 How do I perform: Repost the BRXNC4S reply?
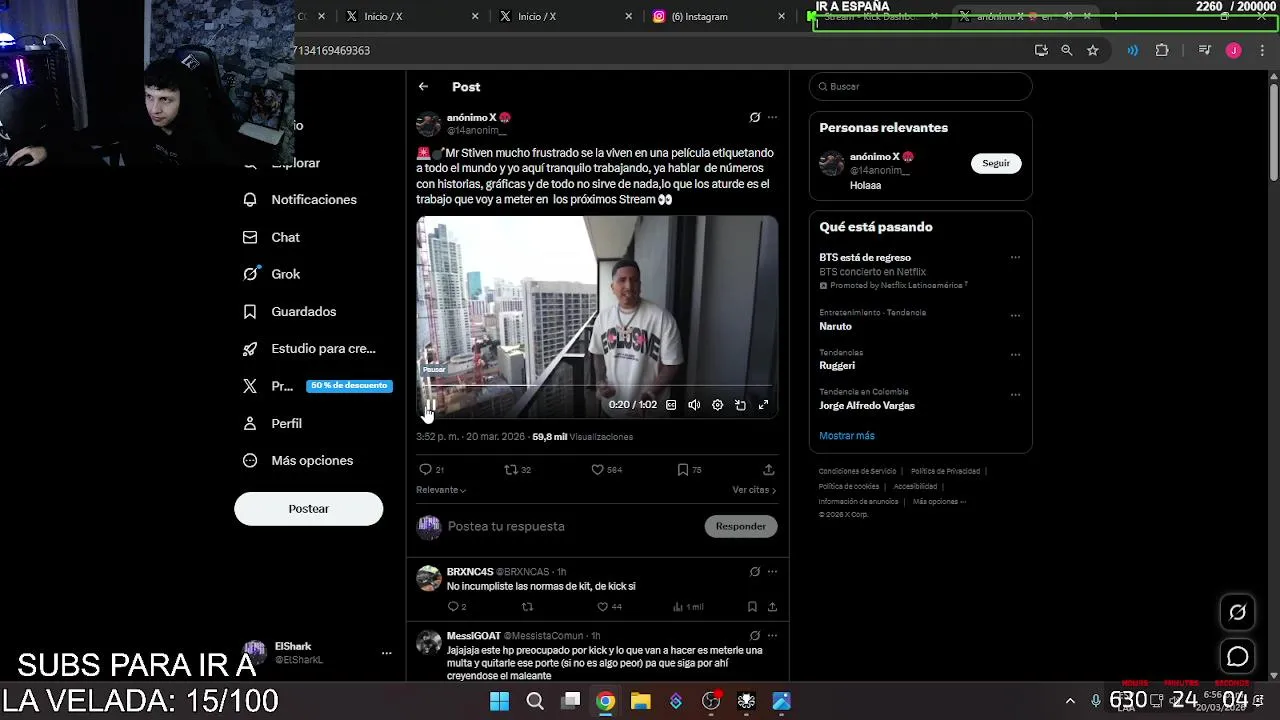click(x=528, y=607)
